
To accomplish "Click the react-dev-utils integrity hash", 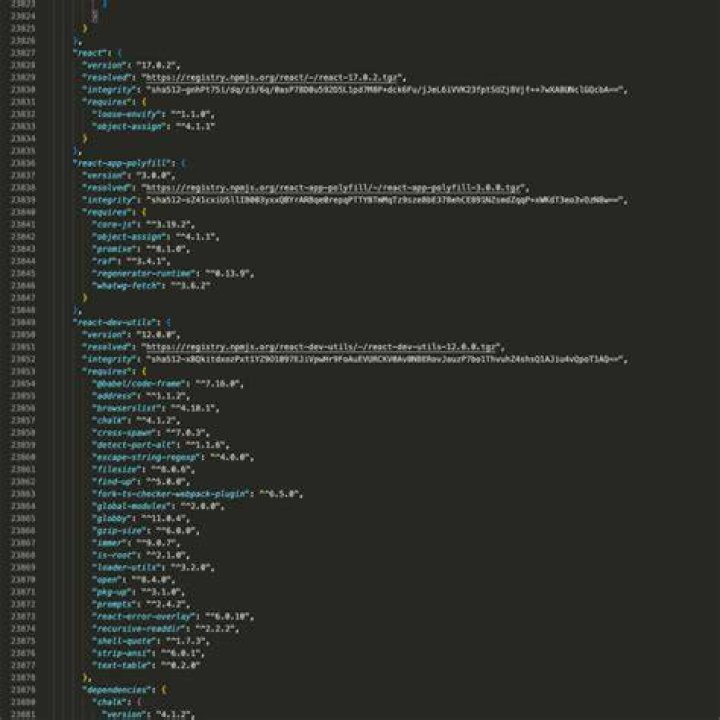I will coord(385,359).
